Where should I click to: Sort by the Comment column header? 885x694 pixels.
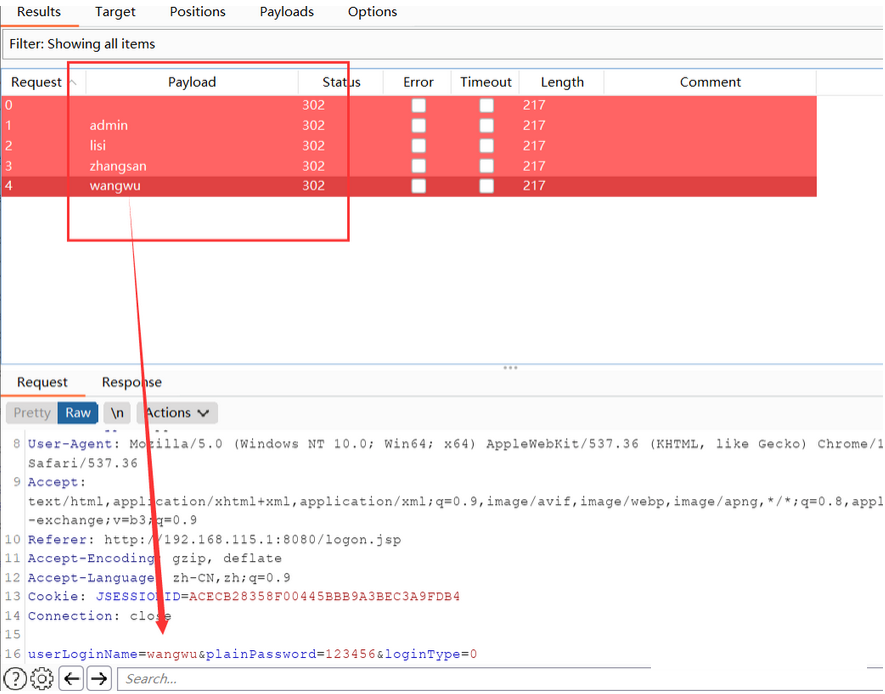pos(710,82)
